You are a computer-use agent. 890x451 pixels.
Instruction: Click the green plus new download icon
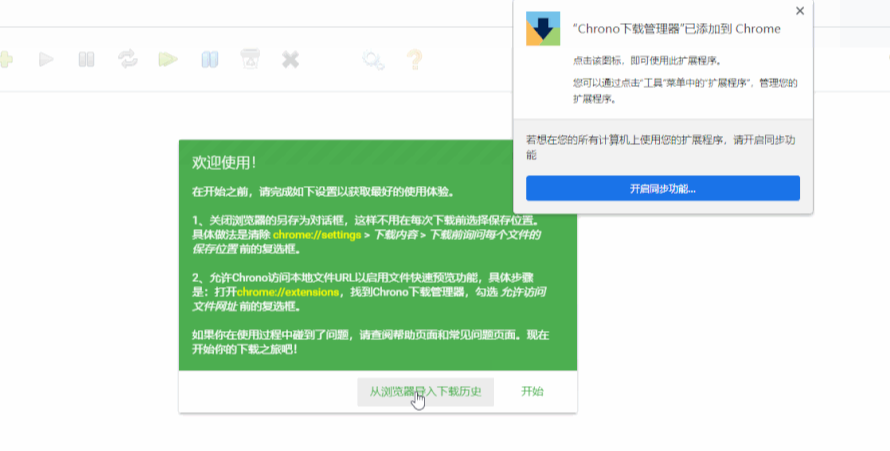(x=6, y=59)
